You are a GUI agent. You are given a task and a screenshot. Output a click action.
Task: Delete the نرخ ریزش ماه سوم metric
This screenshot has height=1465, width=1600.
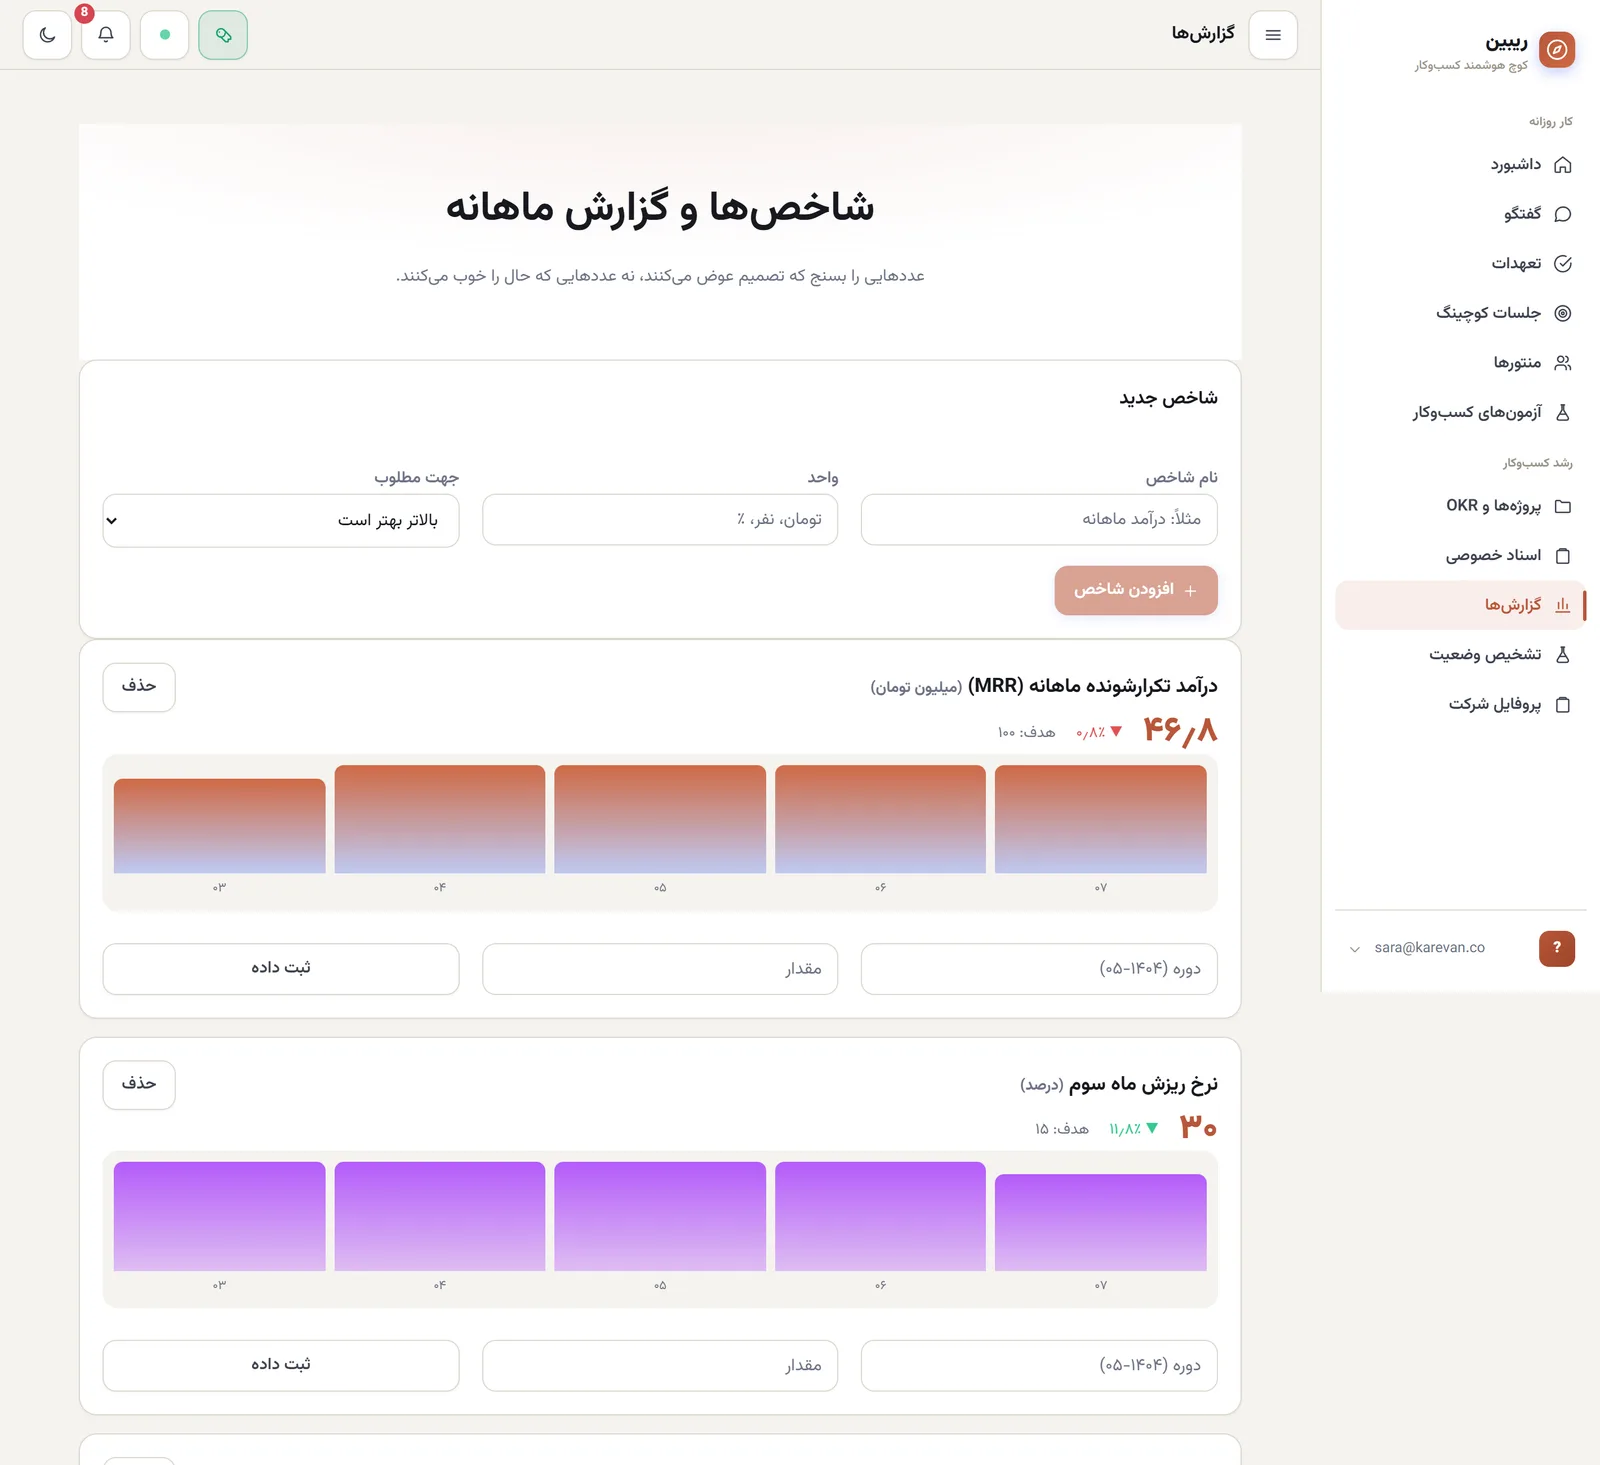coord(139,1085)
